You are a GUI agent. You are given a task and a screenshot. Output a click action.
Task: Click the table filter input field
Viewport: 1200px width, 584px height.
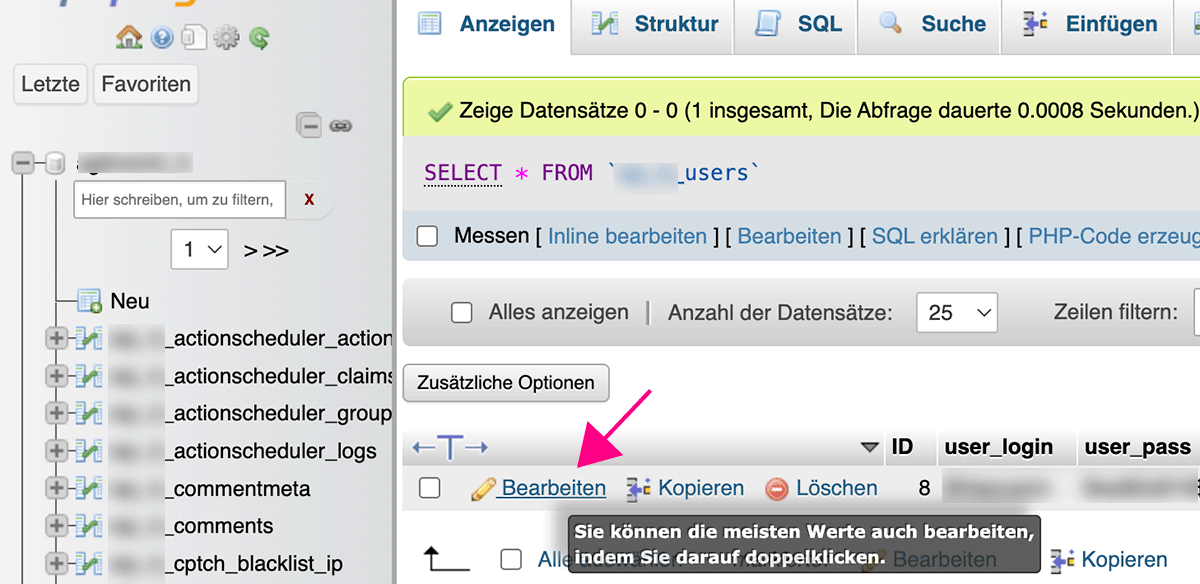pyautogui.click(x=179, y=200)
